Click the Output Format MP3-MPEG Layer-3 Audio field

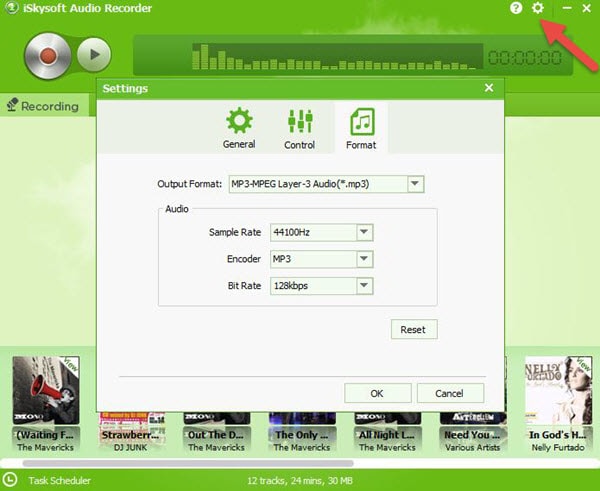tap(326, 184)
